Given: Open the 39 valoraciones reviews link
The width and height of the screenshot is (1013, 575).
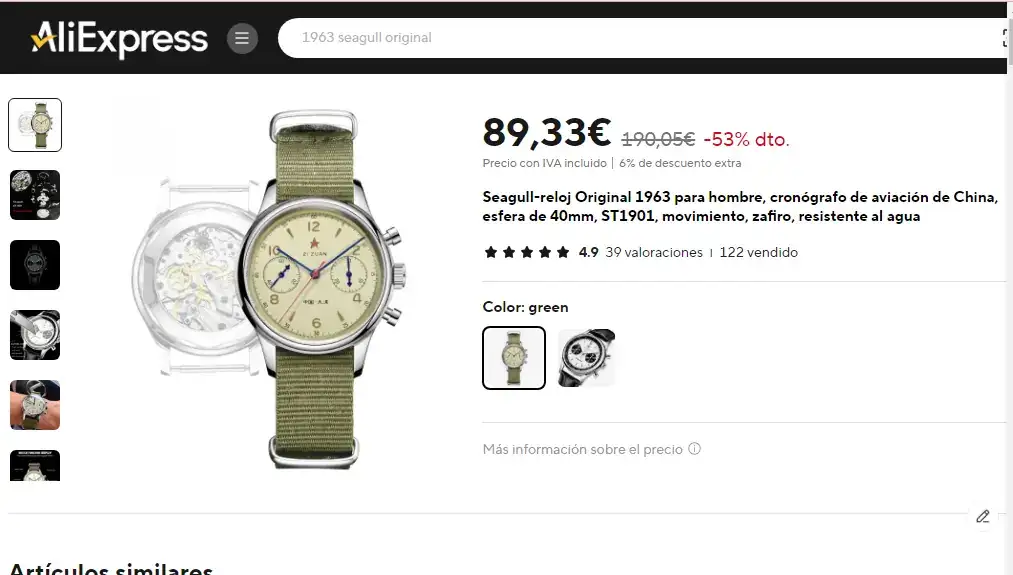Looking at the screenshot, I should 654,253.
